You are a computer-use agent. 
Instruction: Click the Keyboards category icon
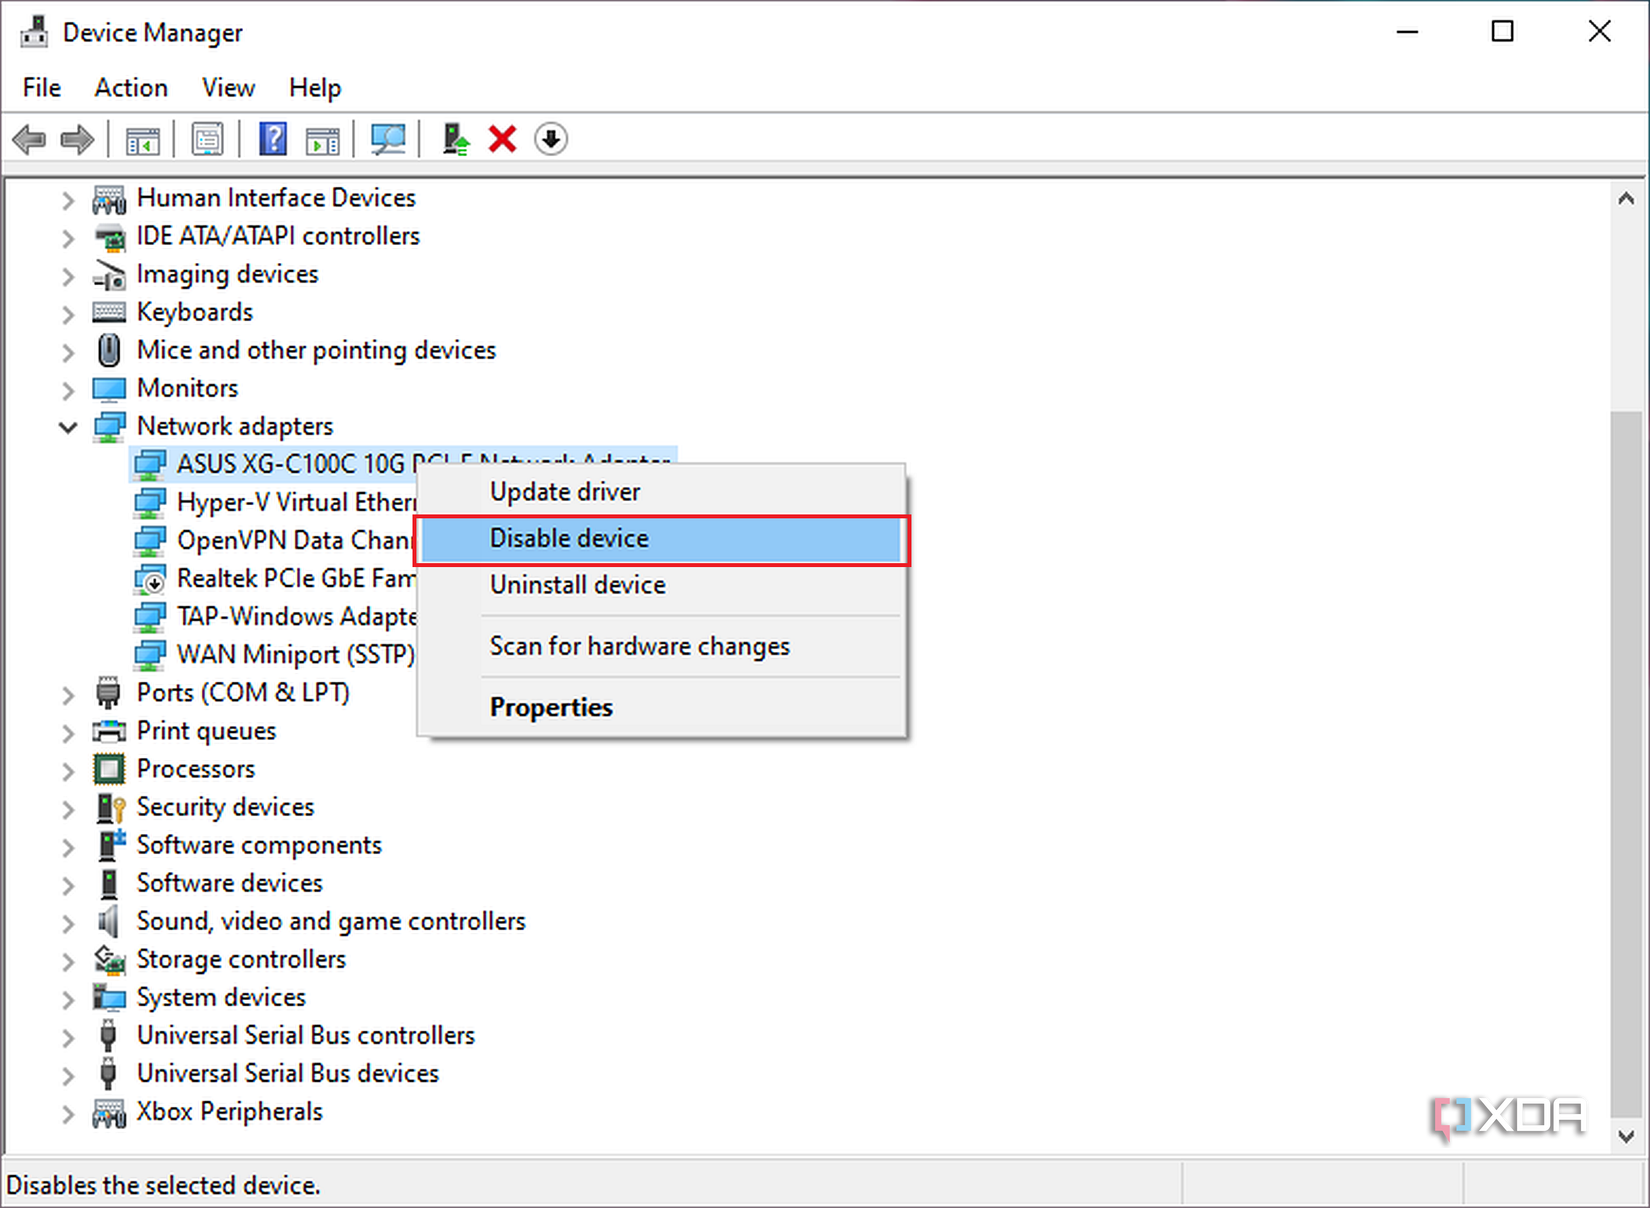pos(109,312)
